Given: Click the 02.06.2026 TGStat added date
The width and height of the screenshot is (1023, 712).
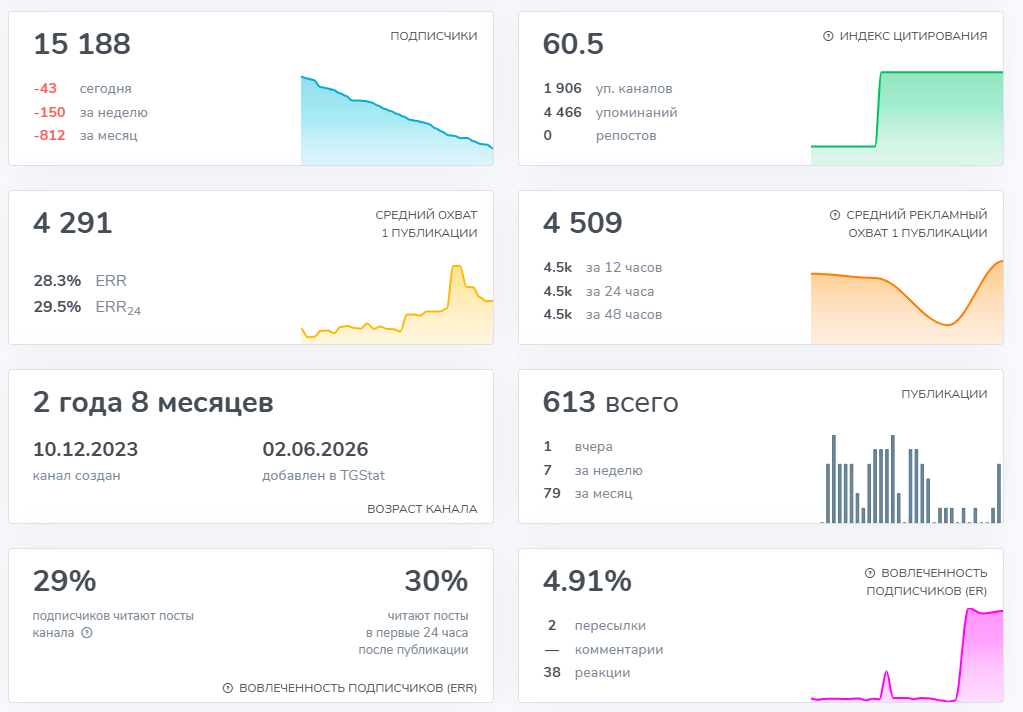Looking at the screenshot, I should (315, 449).
